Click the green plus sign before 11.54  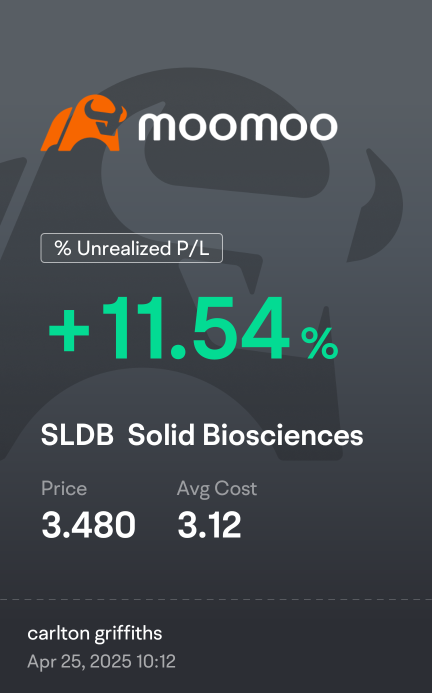69,330
